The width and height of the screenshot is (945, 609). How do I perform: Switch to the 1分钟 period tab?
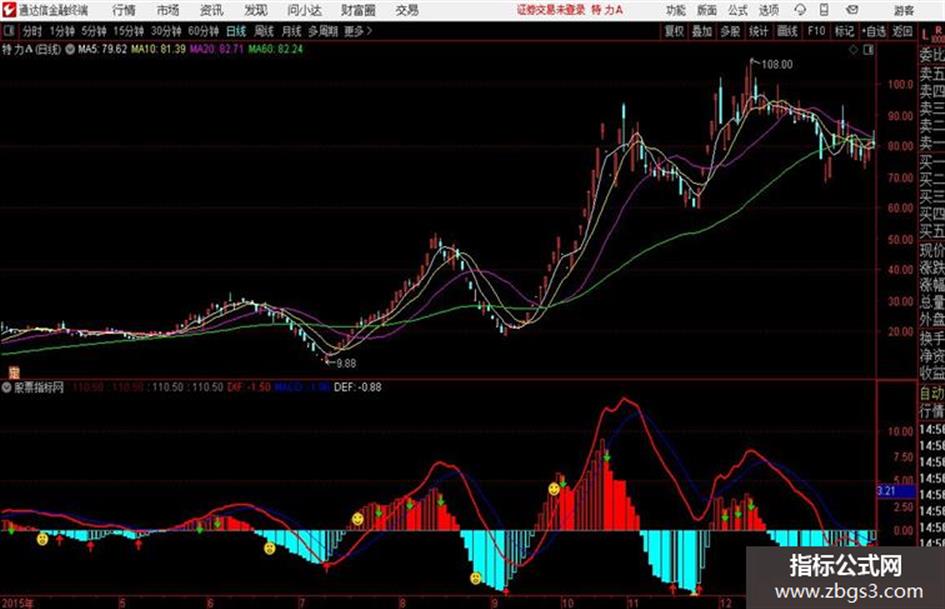tap(62, 31)
